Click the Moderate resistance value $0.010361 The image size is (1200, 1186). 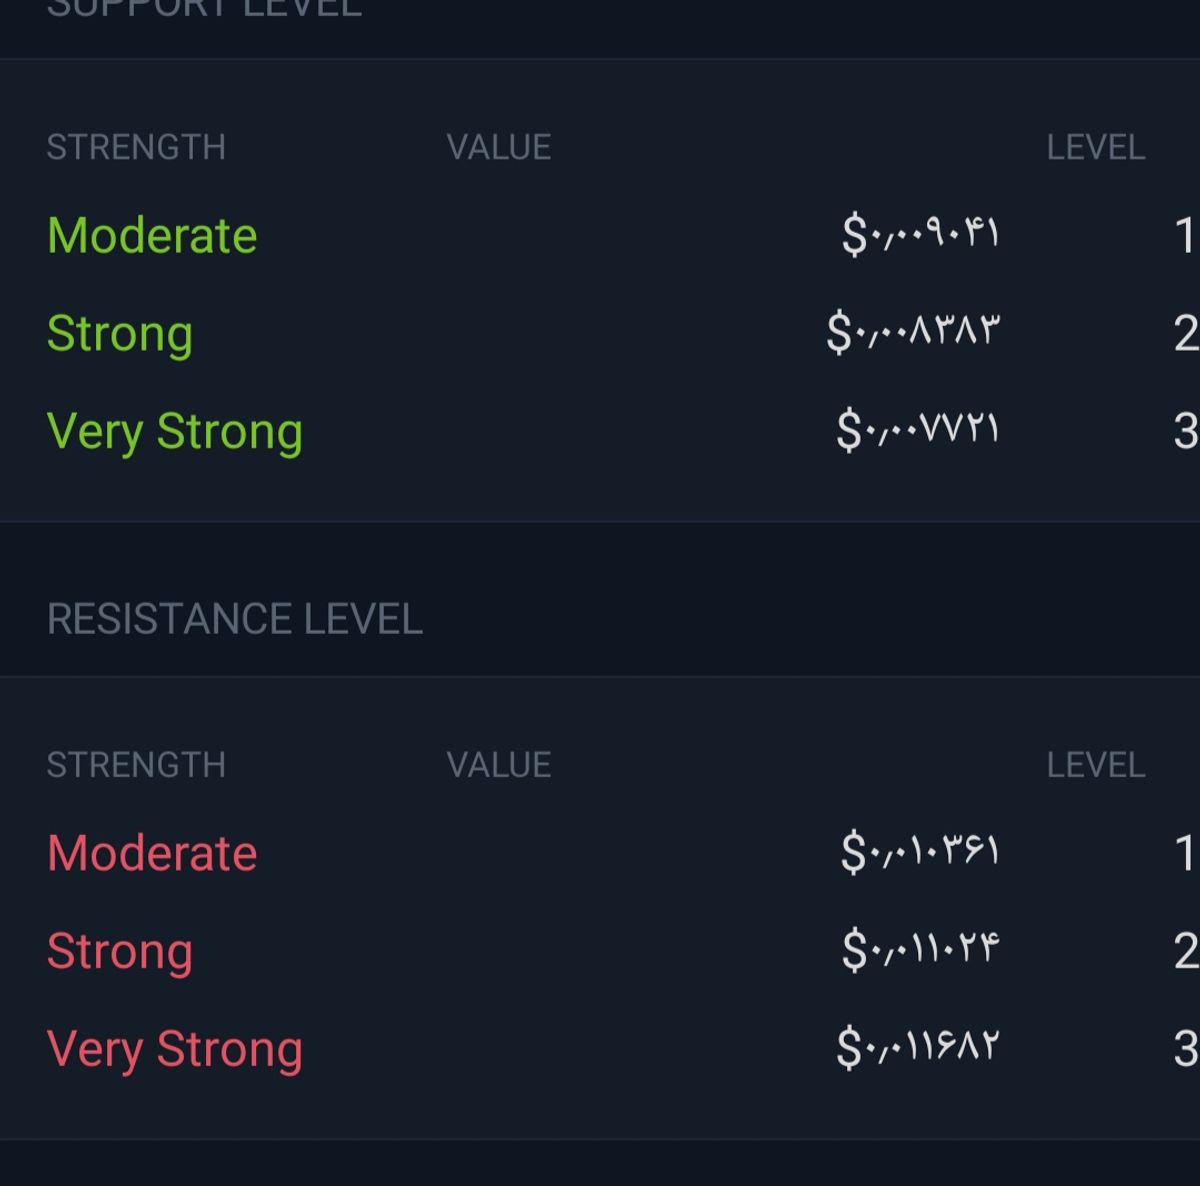pos(920,853)
